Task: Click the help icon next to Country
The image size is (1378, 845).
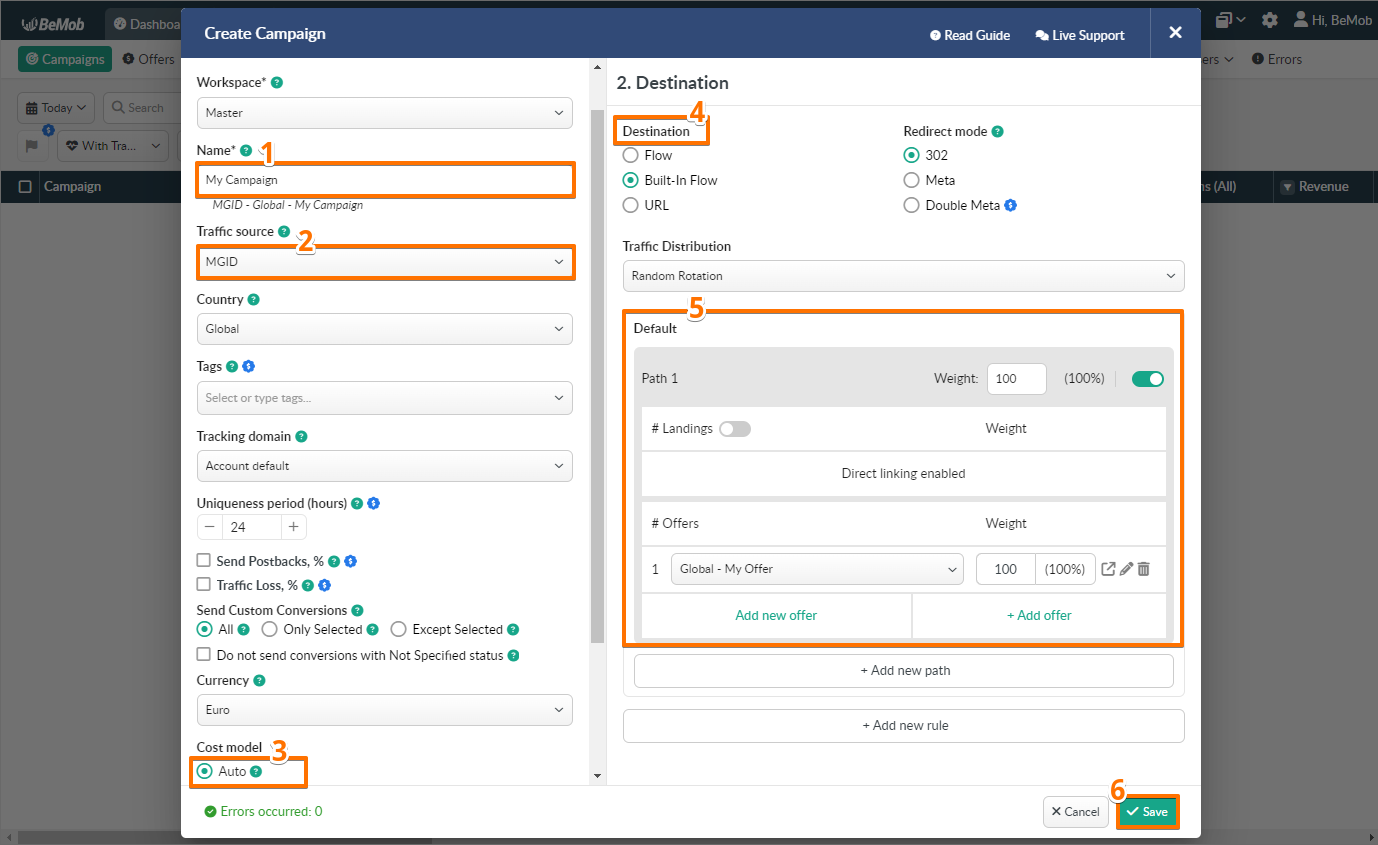Action: click(253, 300)
